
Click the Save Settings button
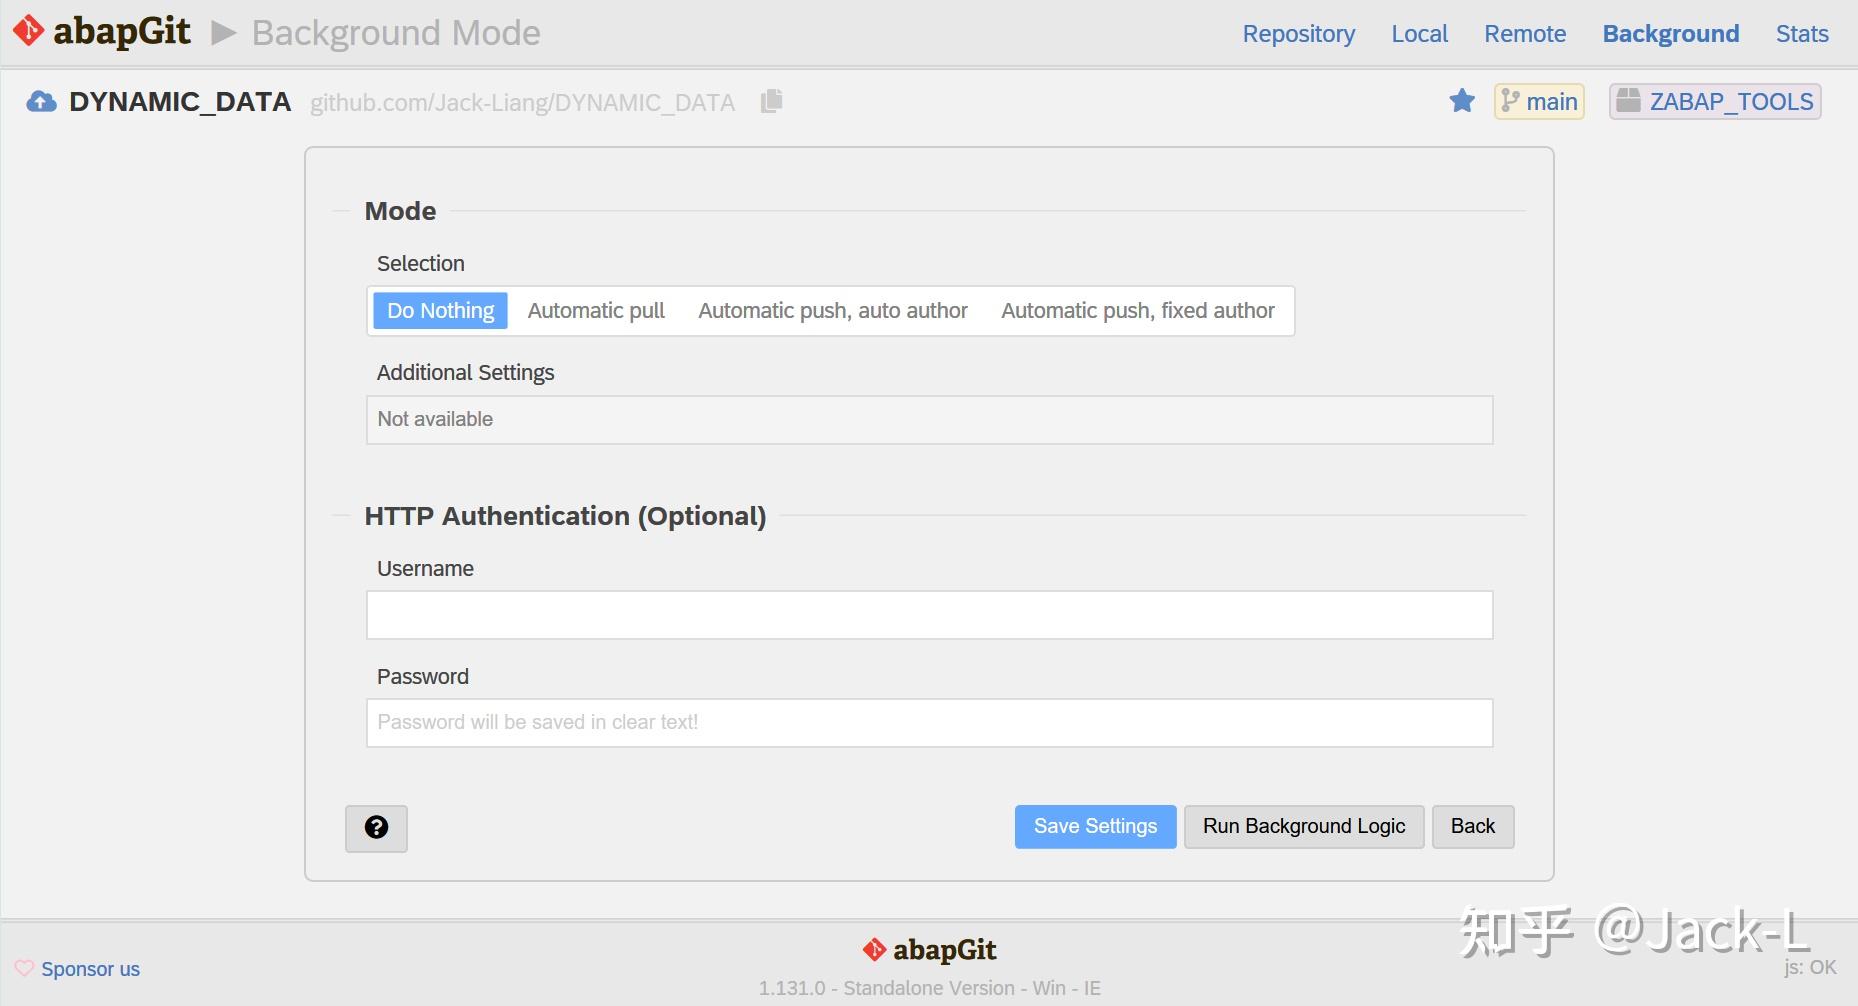click(1095, 827)
